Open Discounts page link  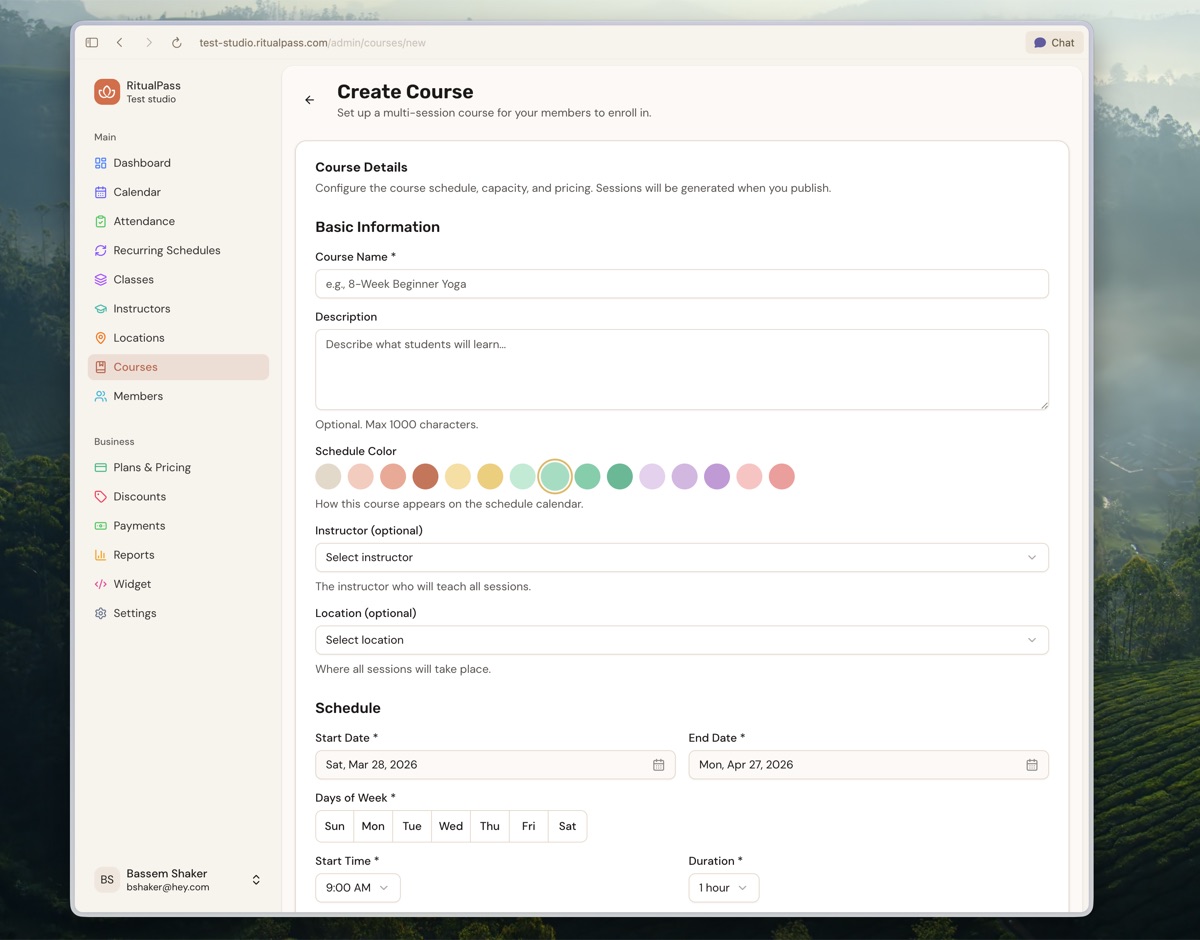coord(178,496)
